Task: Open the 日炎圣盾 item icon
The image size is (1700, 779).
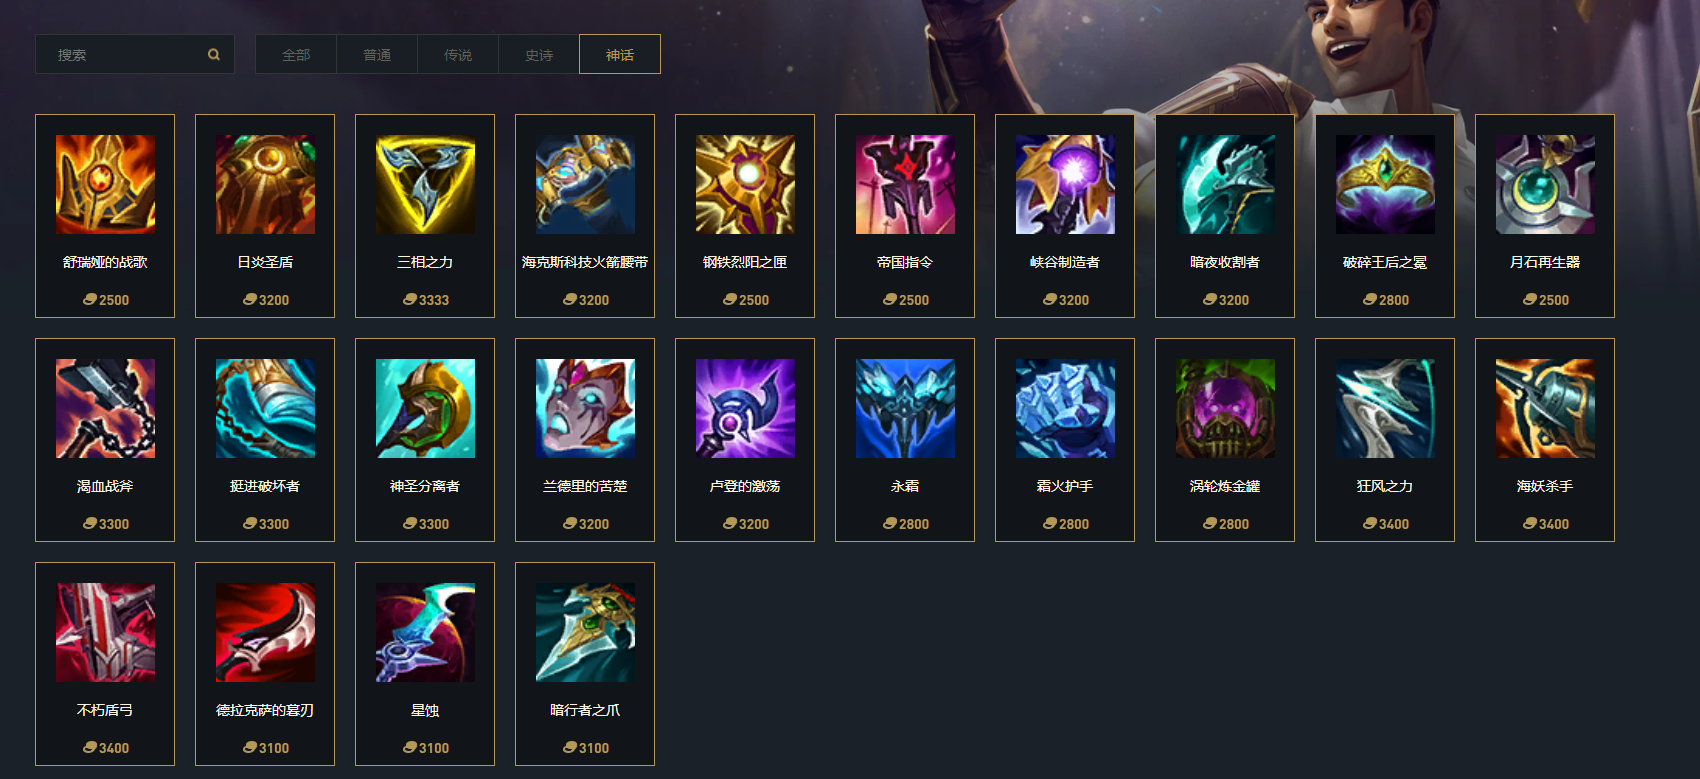Action: (x=265, y=185)
